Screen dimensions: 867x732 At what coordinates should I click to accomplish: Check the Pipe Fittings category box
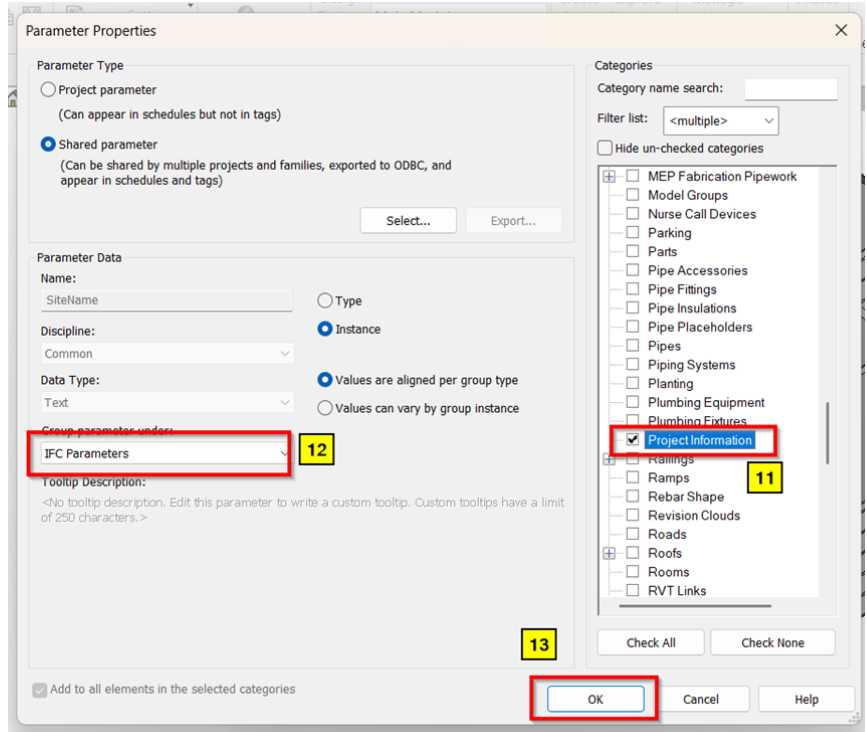point(632,290)
